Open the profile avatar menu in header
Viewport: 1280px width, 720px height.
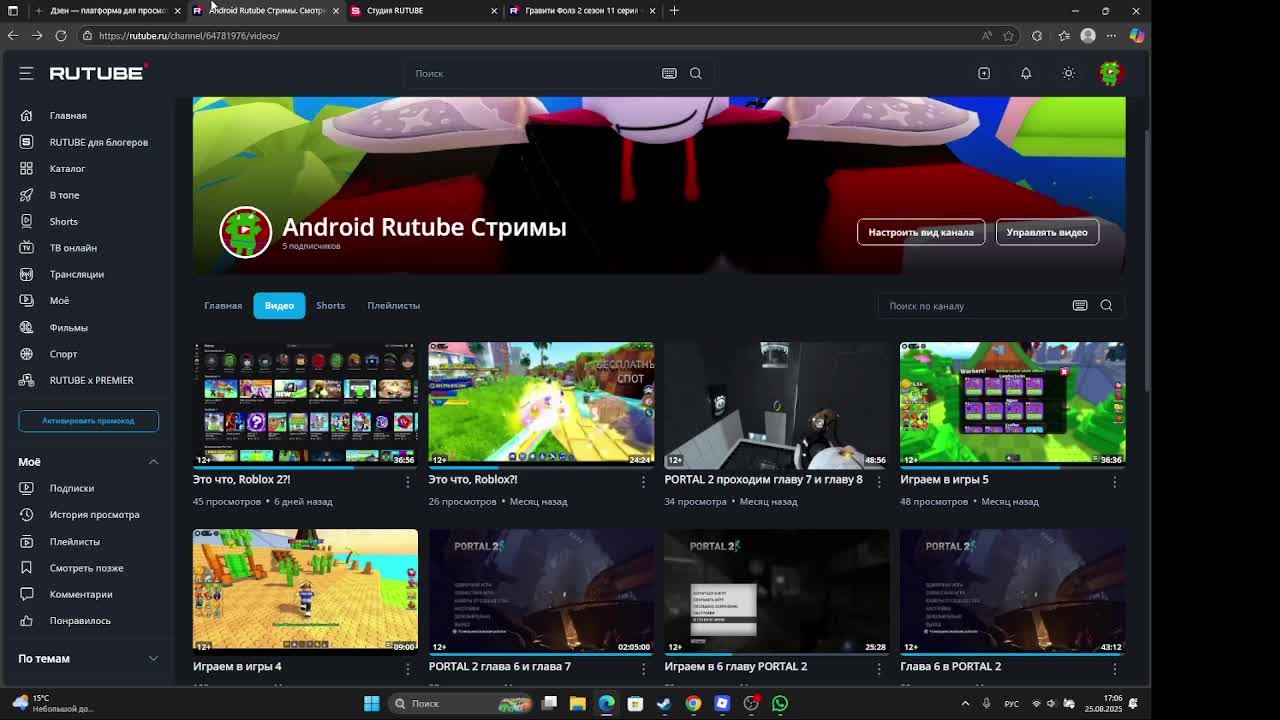(x=1110, y=73)
